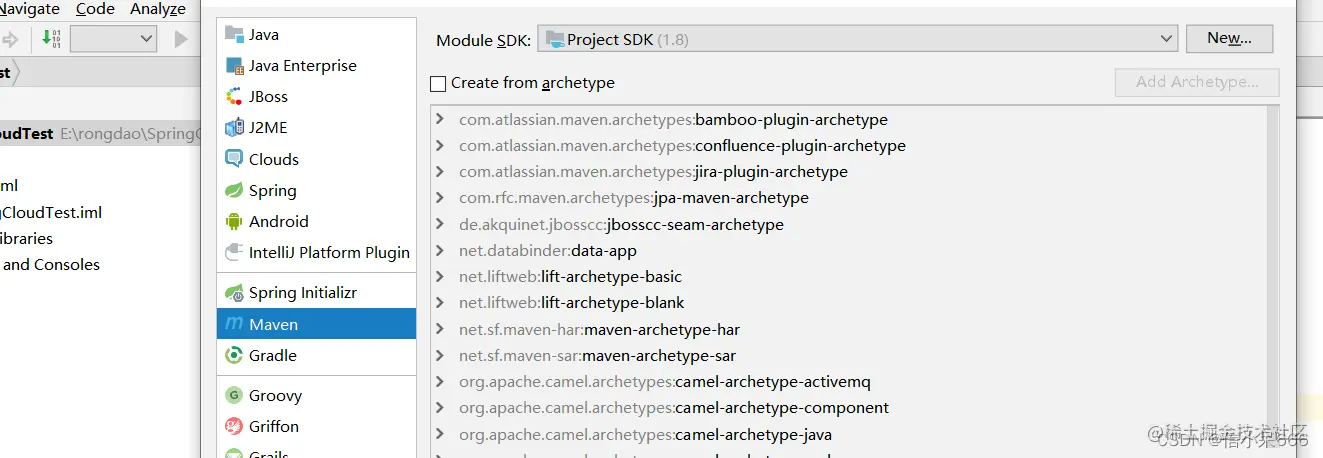The image size is (1323, 458).
Task: Click the forward navigation arrow in toolbar
Action: 11,39
